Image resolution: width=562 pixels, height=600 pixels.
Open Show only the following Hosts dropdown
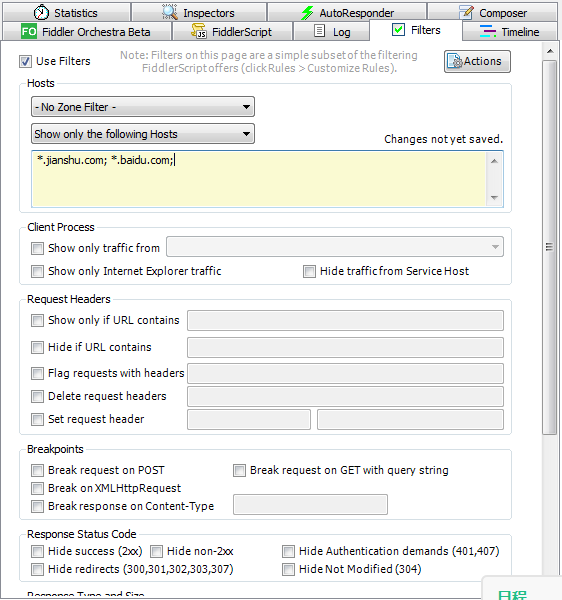pyautogui.click(x=143, y=134)
